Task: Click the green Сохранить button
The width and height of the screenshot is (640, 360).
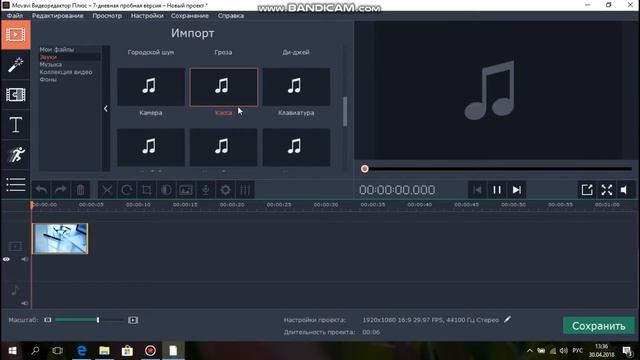Action: 598,326
